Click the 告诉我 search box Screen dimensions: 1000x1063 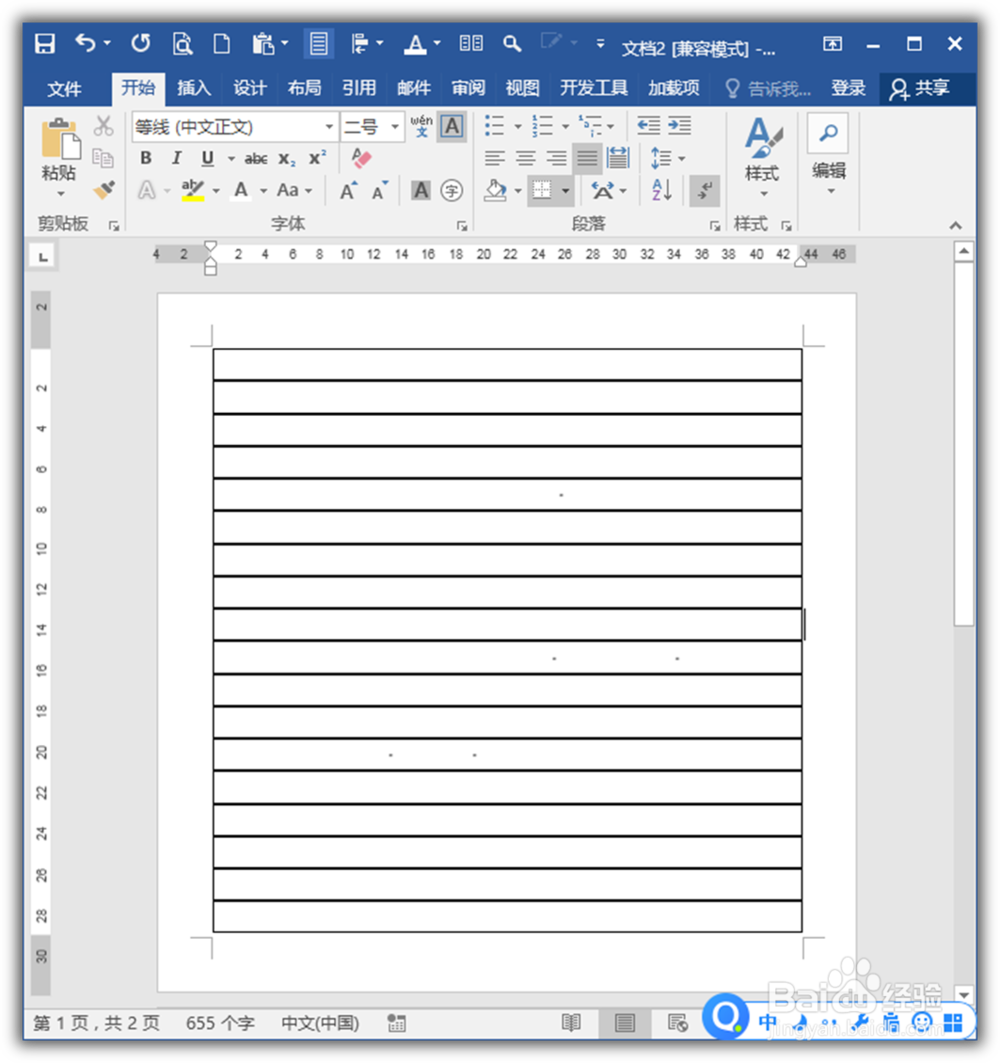[x=768, y=89]
